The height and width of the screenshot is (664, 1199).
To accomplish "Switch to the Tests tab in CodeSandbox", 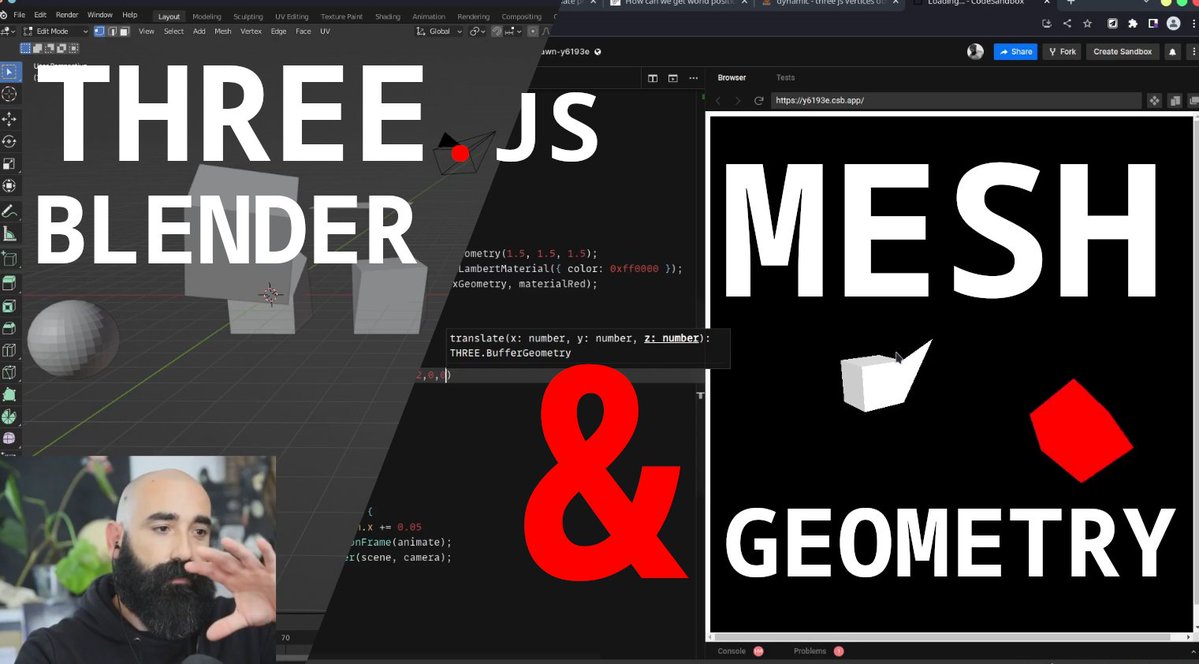I will (785, 77).
